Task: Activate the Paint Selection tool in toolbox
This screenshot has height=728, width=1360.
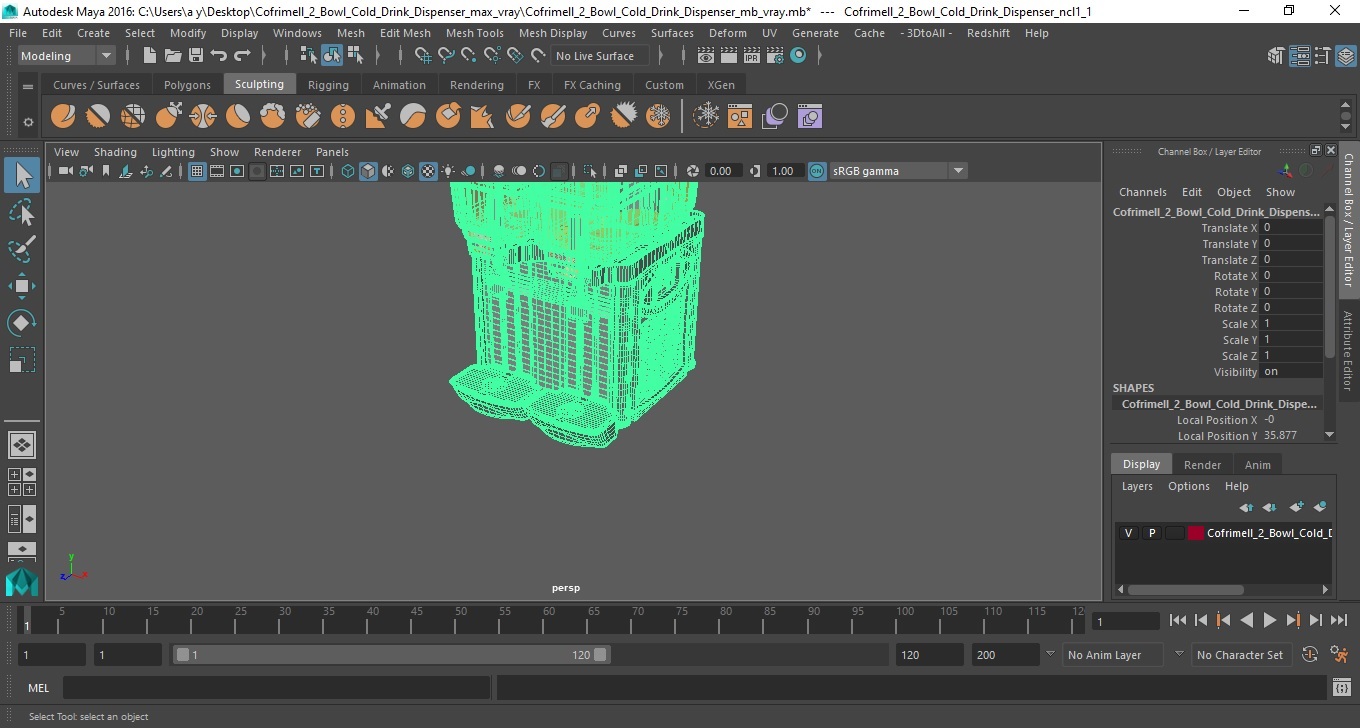Action: (x=22, y=248)
